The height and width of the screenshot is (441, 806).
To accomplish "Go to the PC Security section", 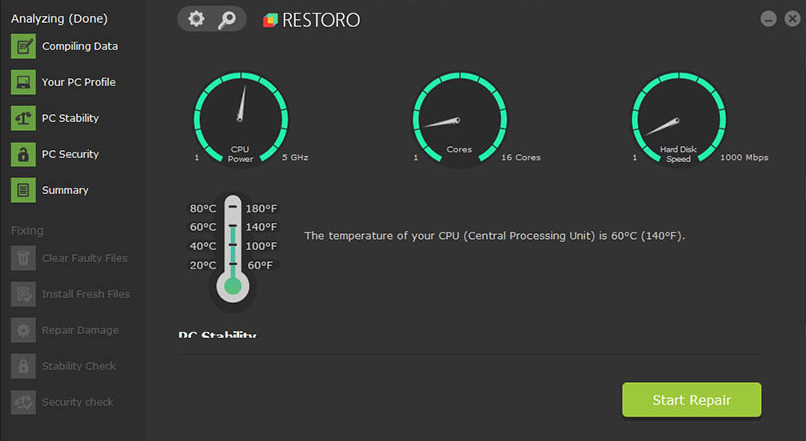I will [x=70, y=154].
